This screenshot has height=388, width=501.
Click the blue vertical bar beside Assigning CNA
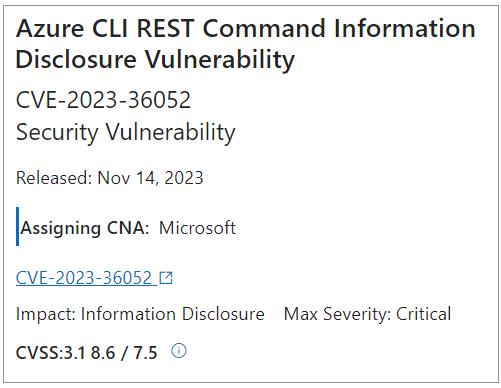click(17, 226)
